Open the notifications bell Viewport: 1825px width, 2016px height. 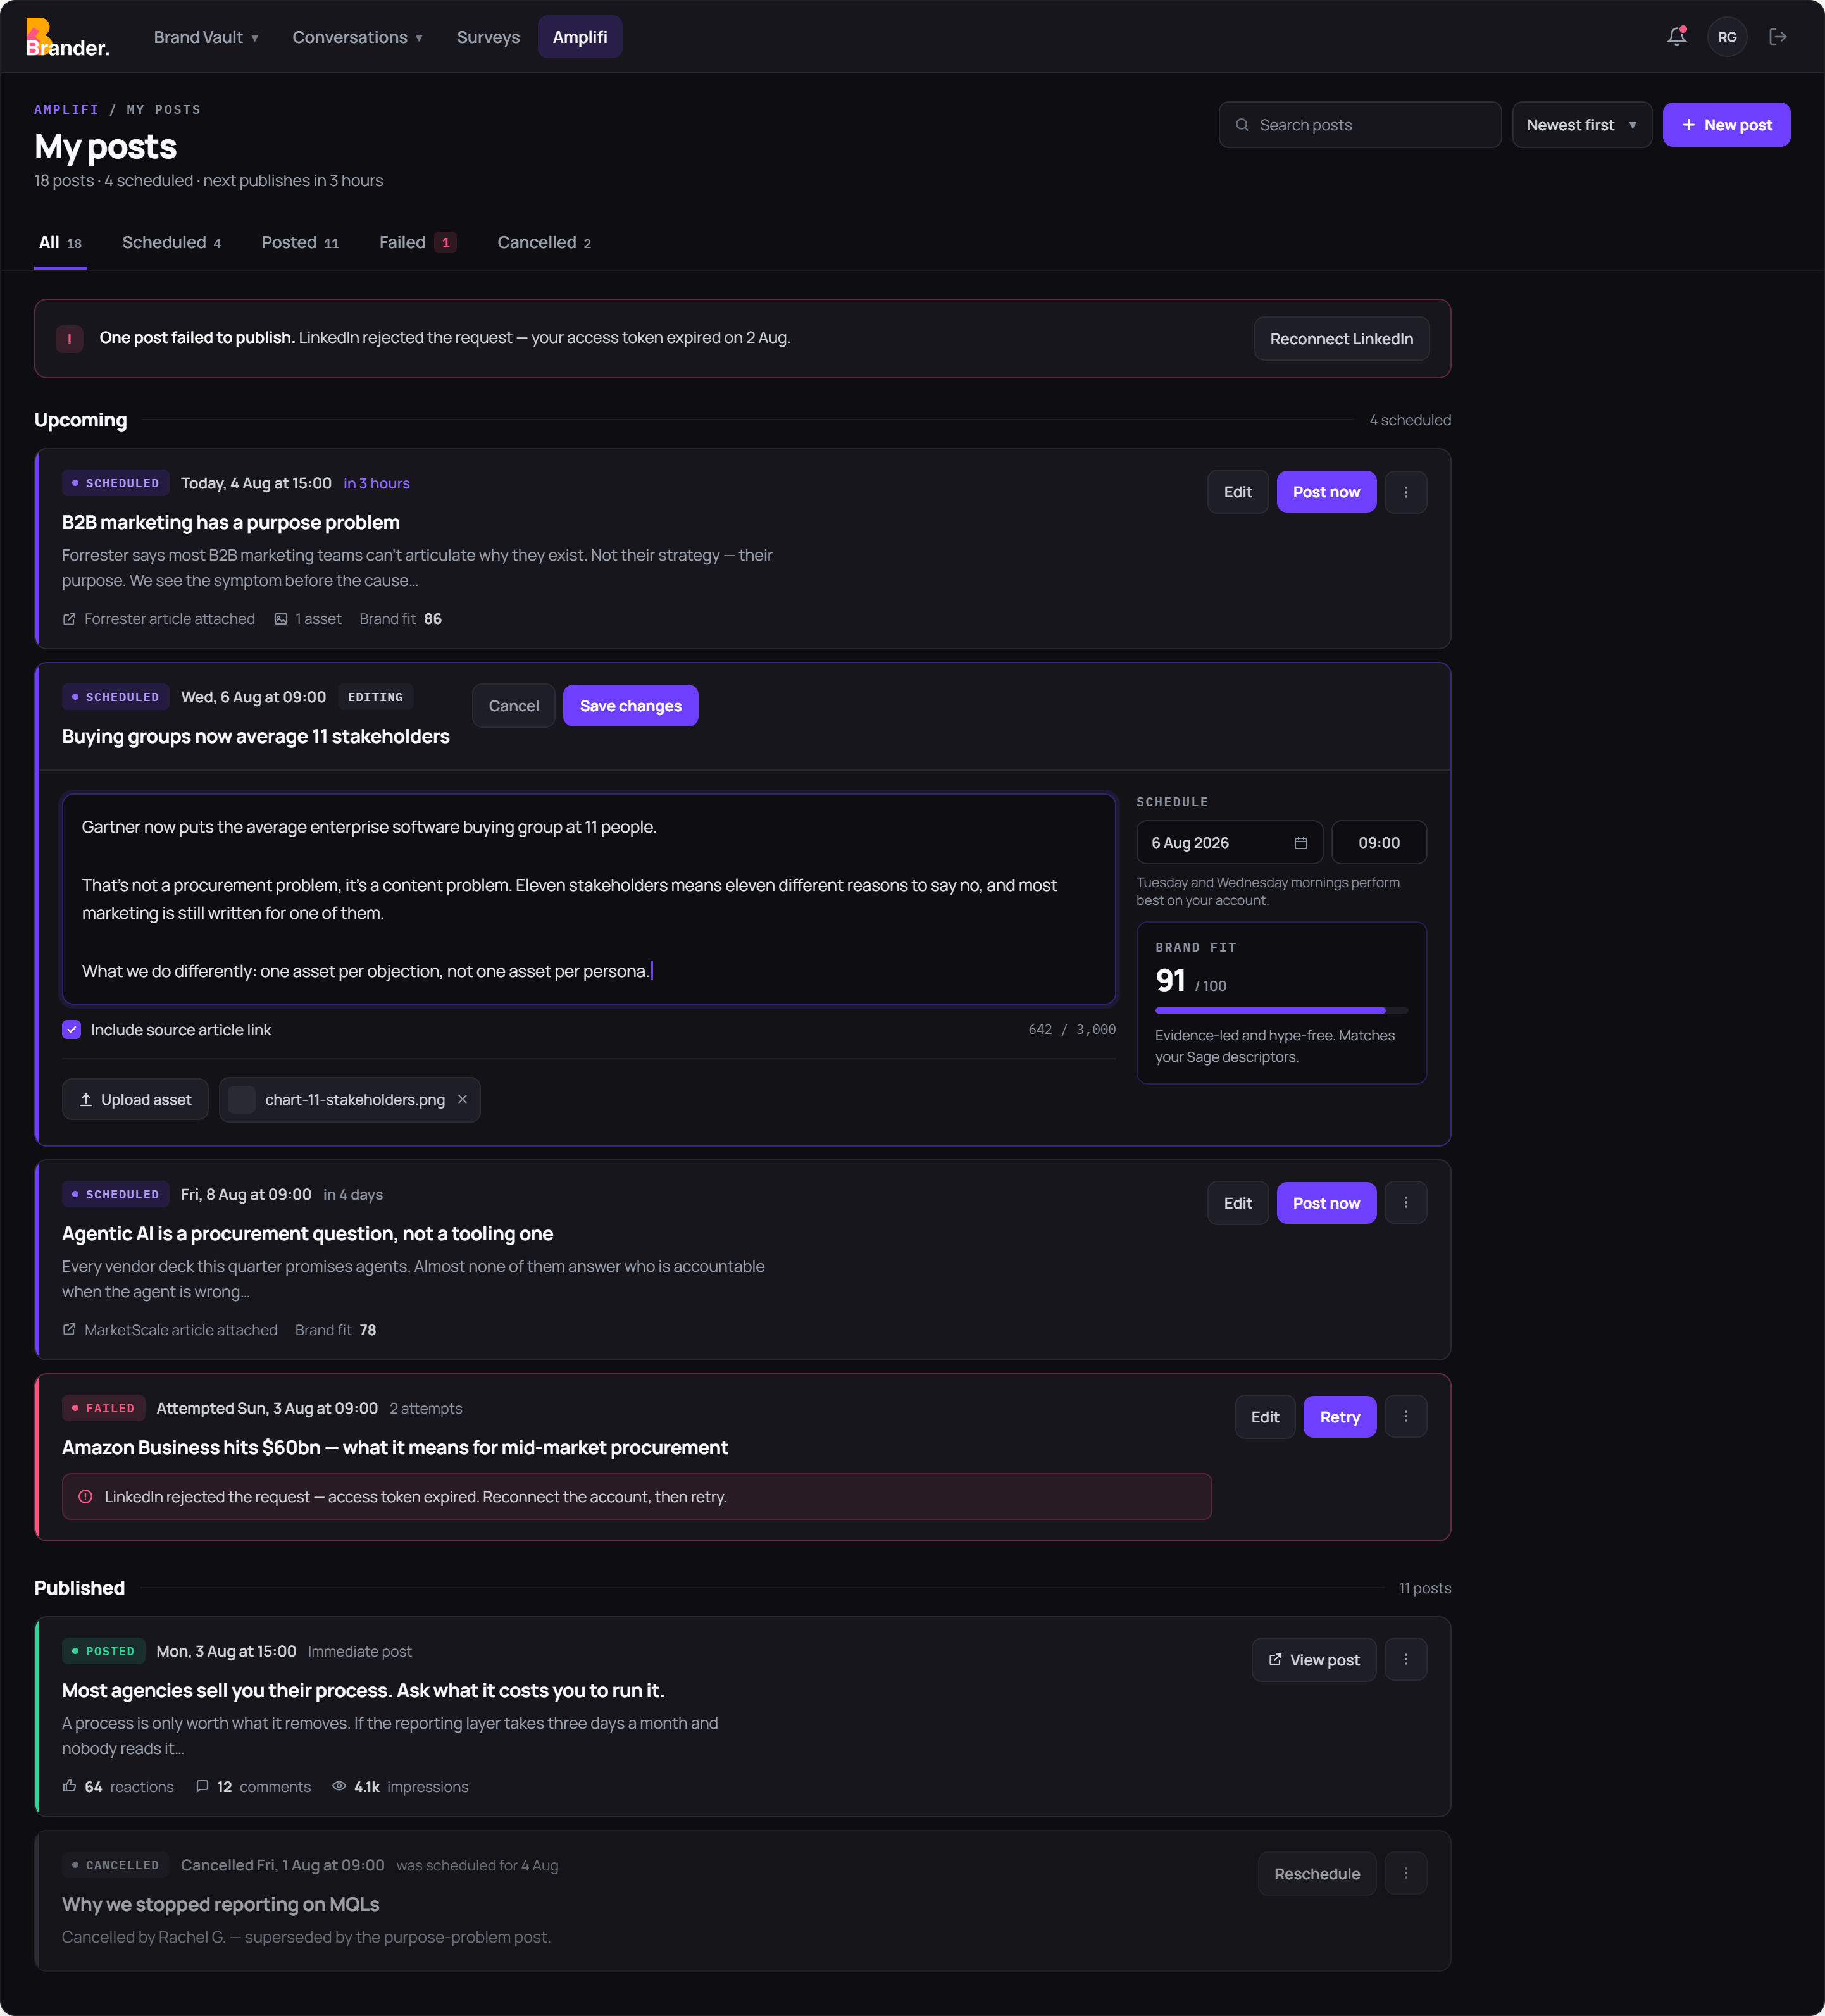pos(1677,37)
